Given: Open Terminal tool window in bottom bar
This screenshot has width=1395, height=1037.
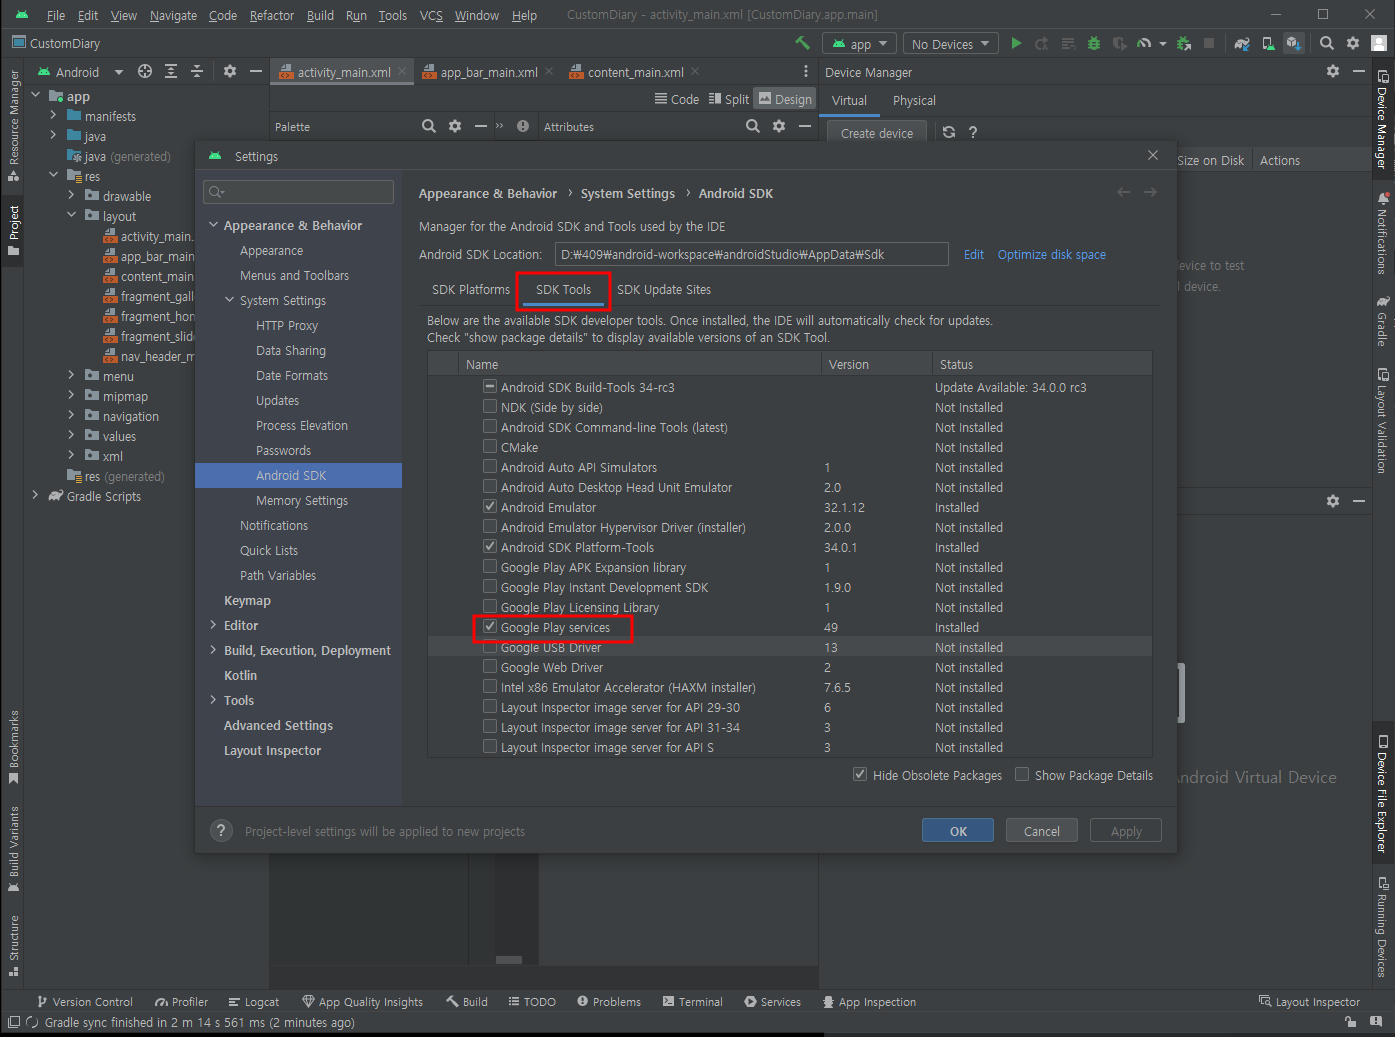Looking at the screenshot, I should pyautogui.click(x=692, y=1001).
